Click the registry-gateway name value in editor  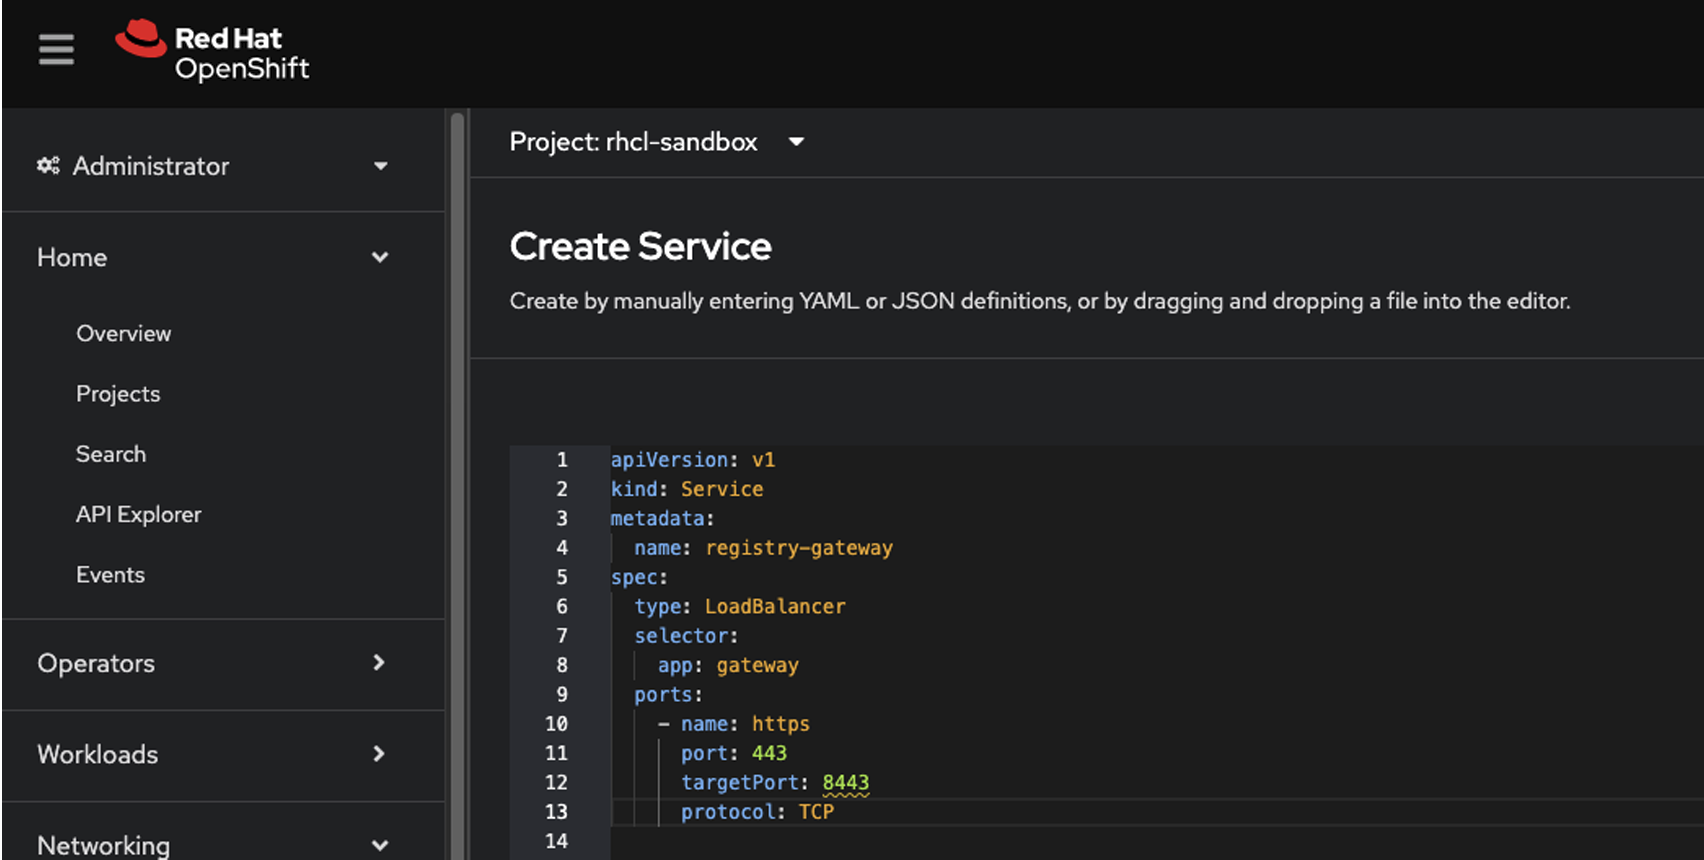pyautogui.click(x=799, y=548)
